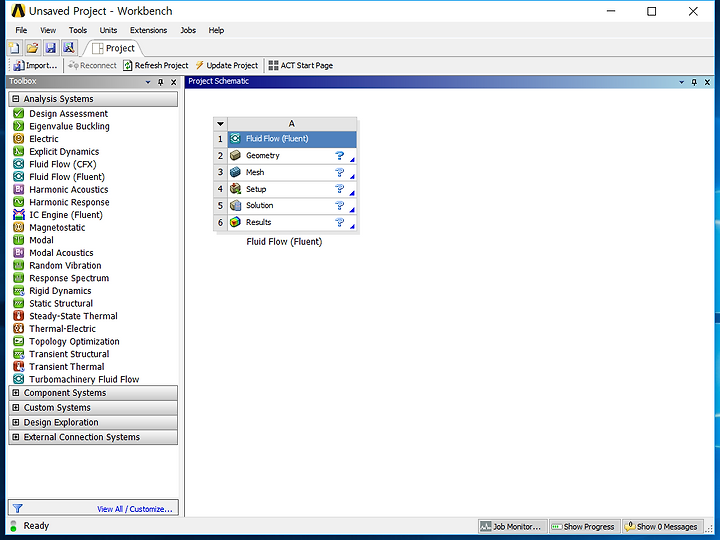Expand the Custom Systems group
The height and width of the screenshot is (540, 720).
tap(16, 407)
